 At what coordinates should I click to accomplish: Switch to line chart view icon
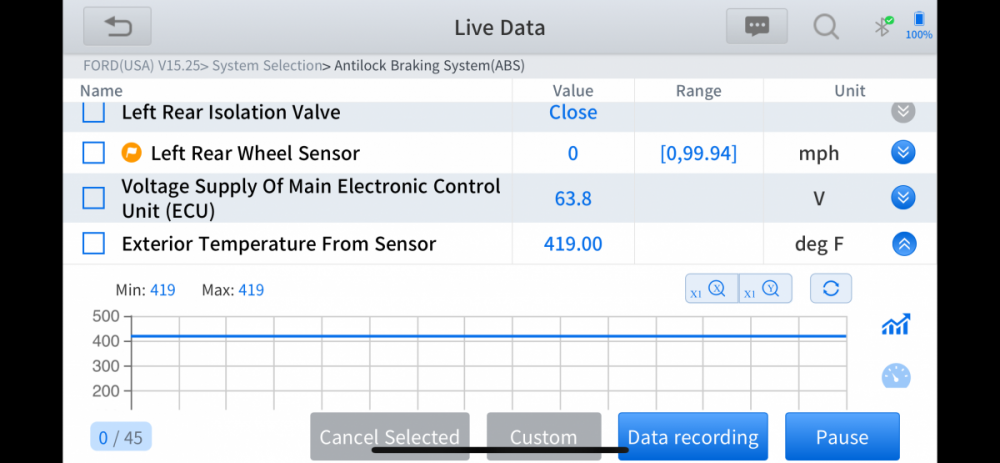(x=895, y=325)
